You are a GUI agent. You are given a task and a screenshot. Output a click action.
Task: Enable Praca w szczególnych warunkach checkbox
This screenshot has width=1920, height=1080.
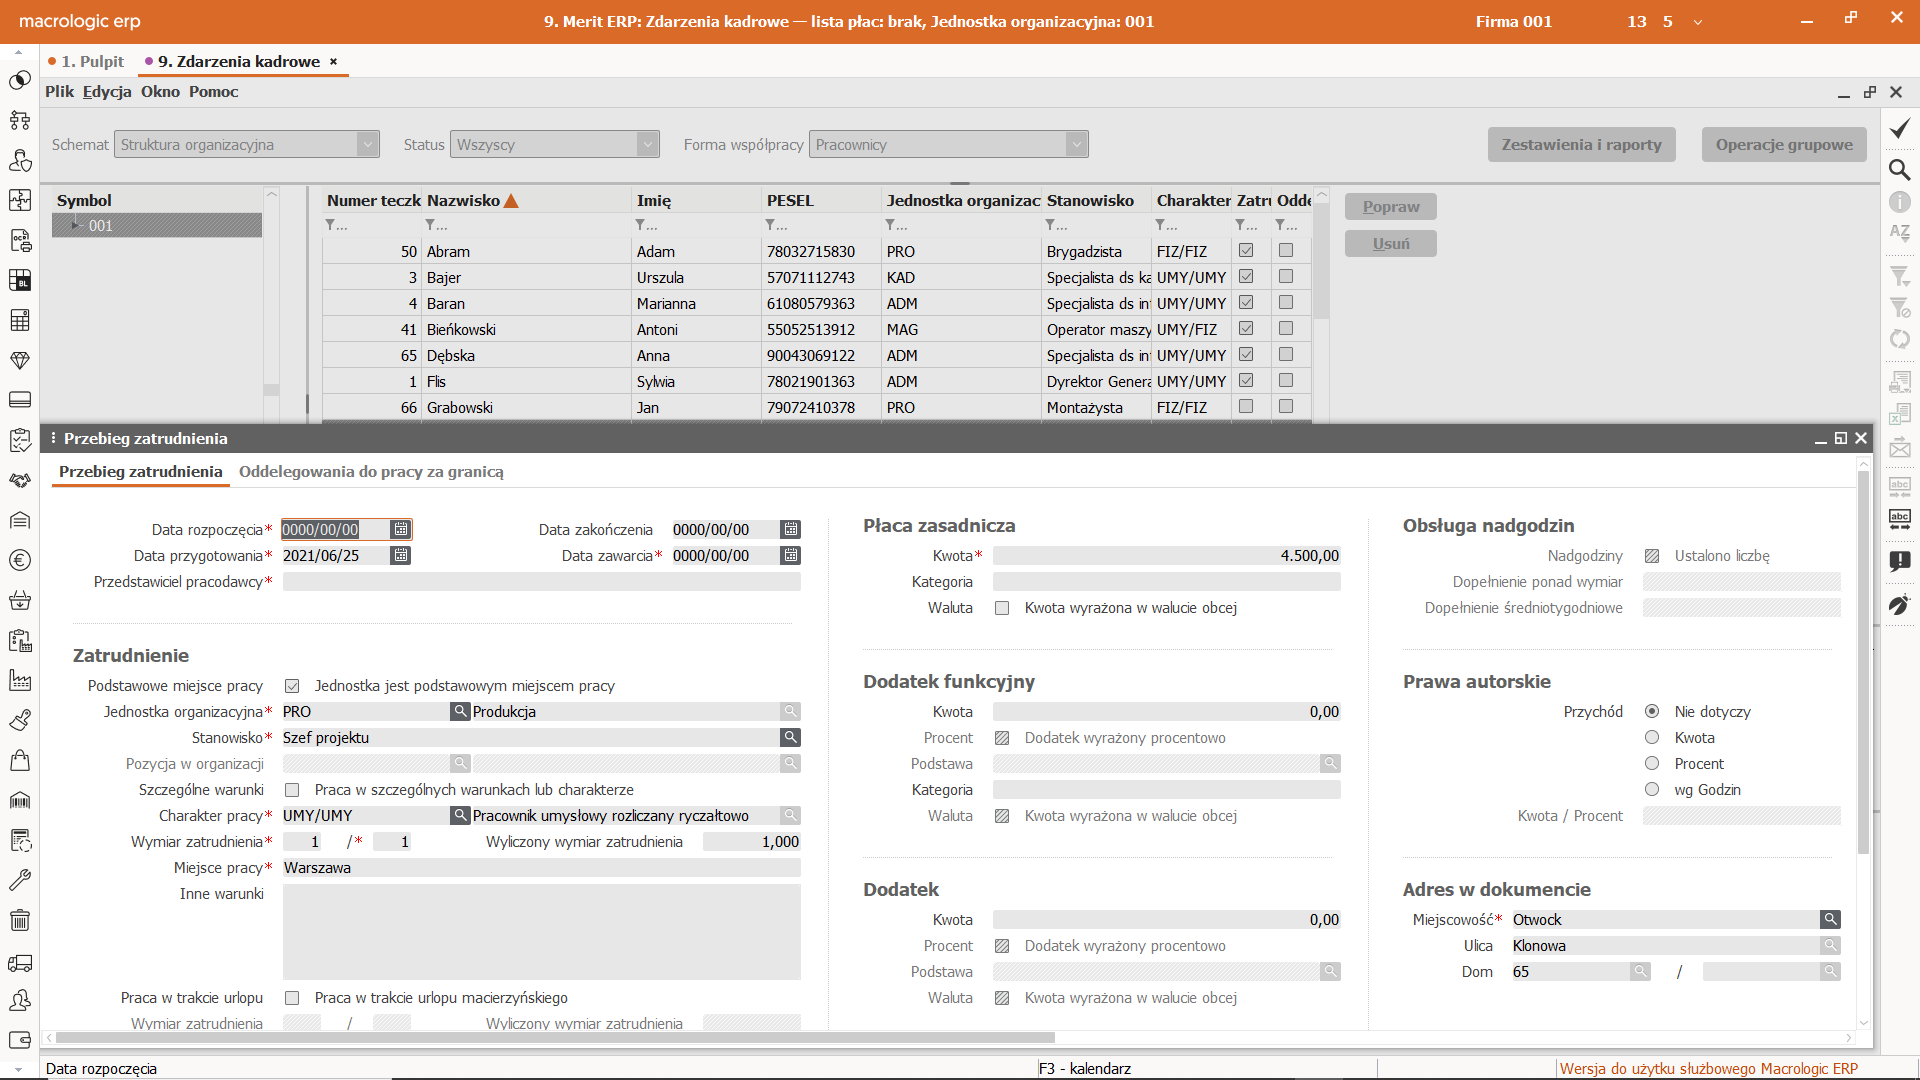tap(292, 790)
